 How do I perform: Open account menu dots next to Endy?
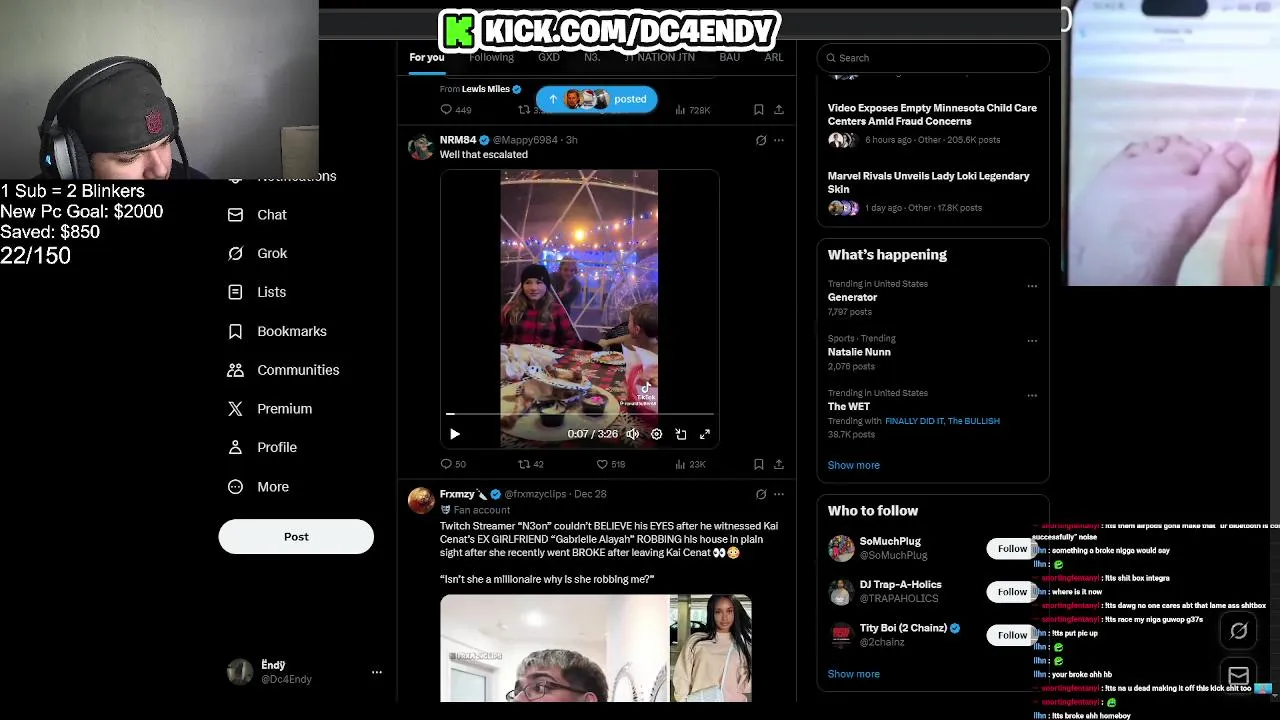(377, 672)
